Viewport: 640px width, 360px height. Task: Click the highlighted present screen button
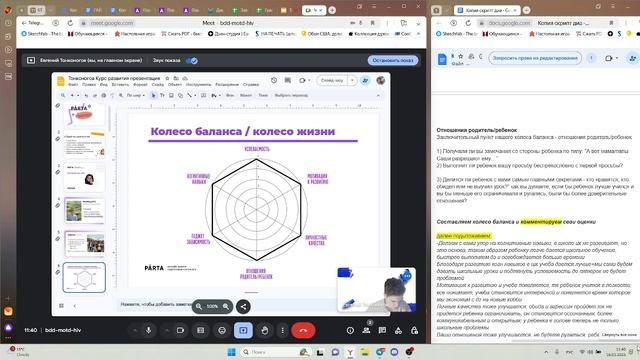pos(243,330)
